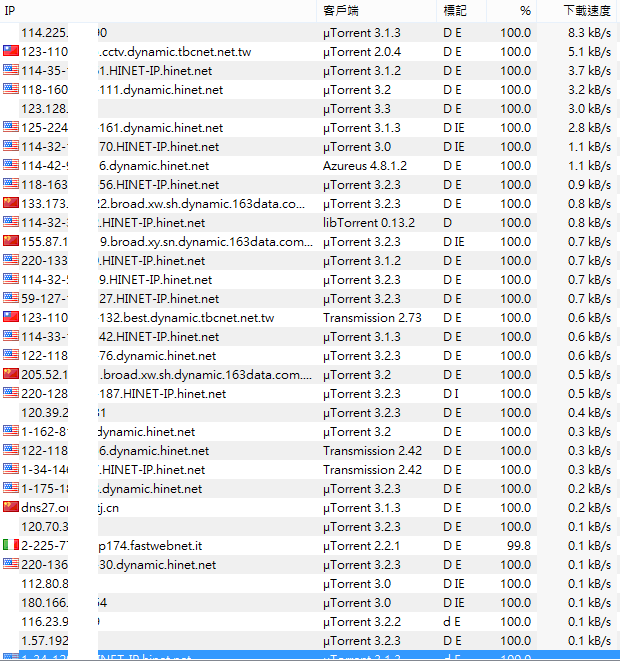Click the 2.8 kB/s speed cell
The height and width of the screenshot is (661, 620).
pos(589,128)
